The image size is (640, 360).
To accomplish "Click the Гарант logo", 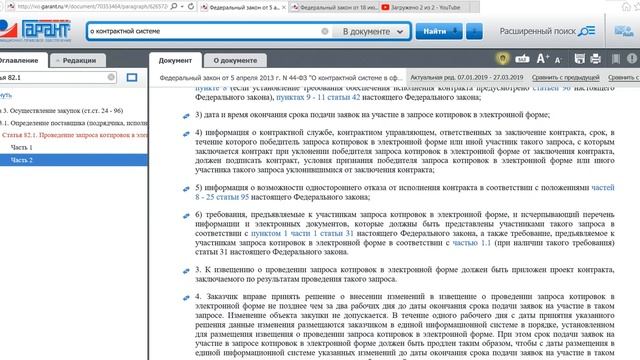I will 35,31.
